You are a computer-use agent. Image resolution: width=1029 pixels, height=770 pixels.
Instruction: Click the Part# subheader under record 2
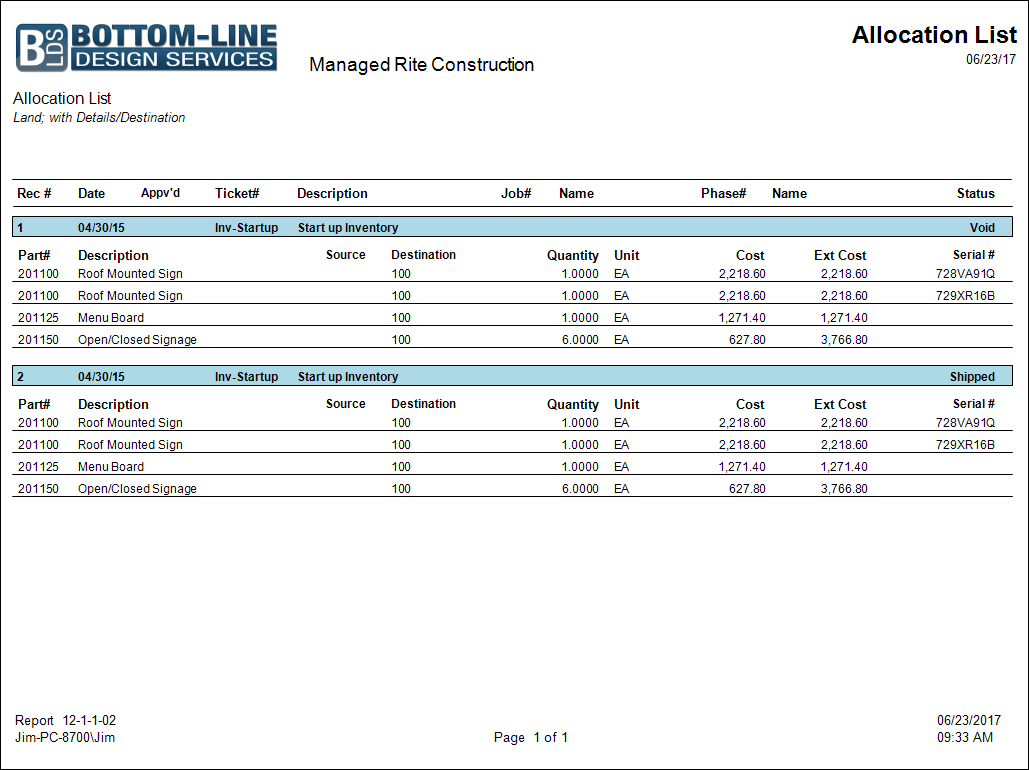34,404
